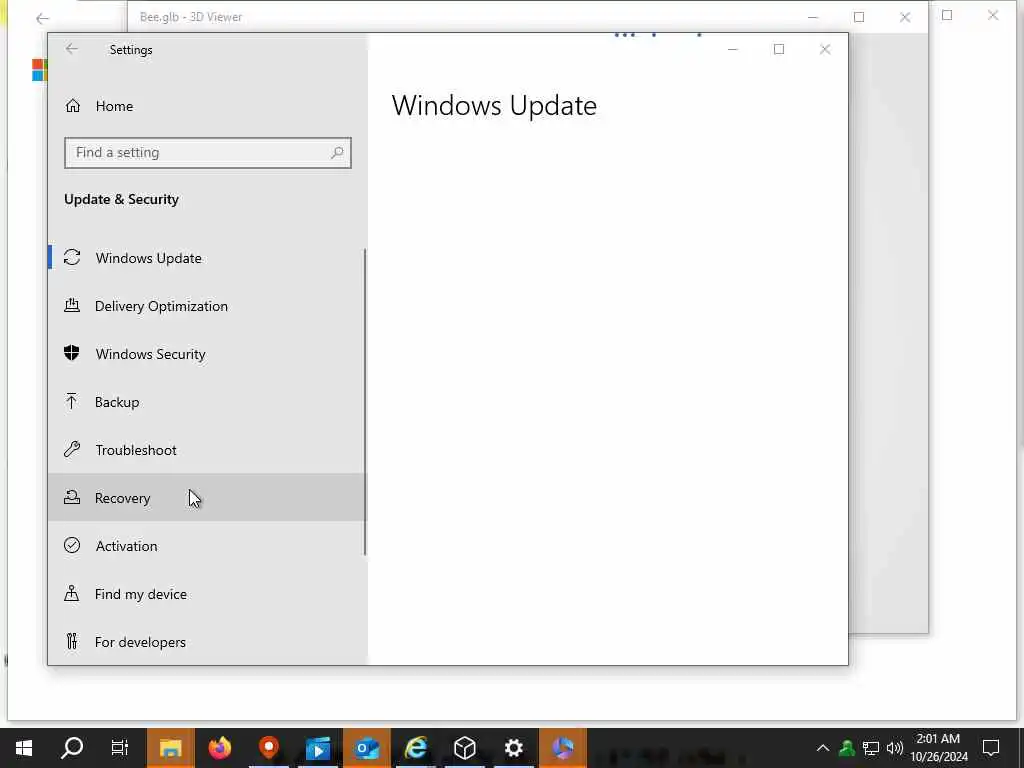1024x768 pixels.
Task: Click the Recovery icon in sidebar
Action: (72, 498)
